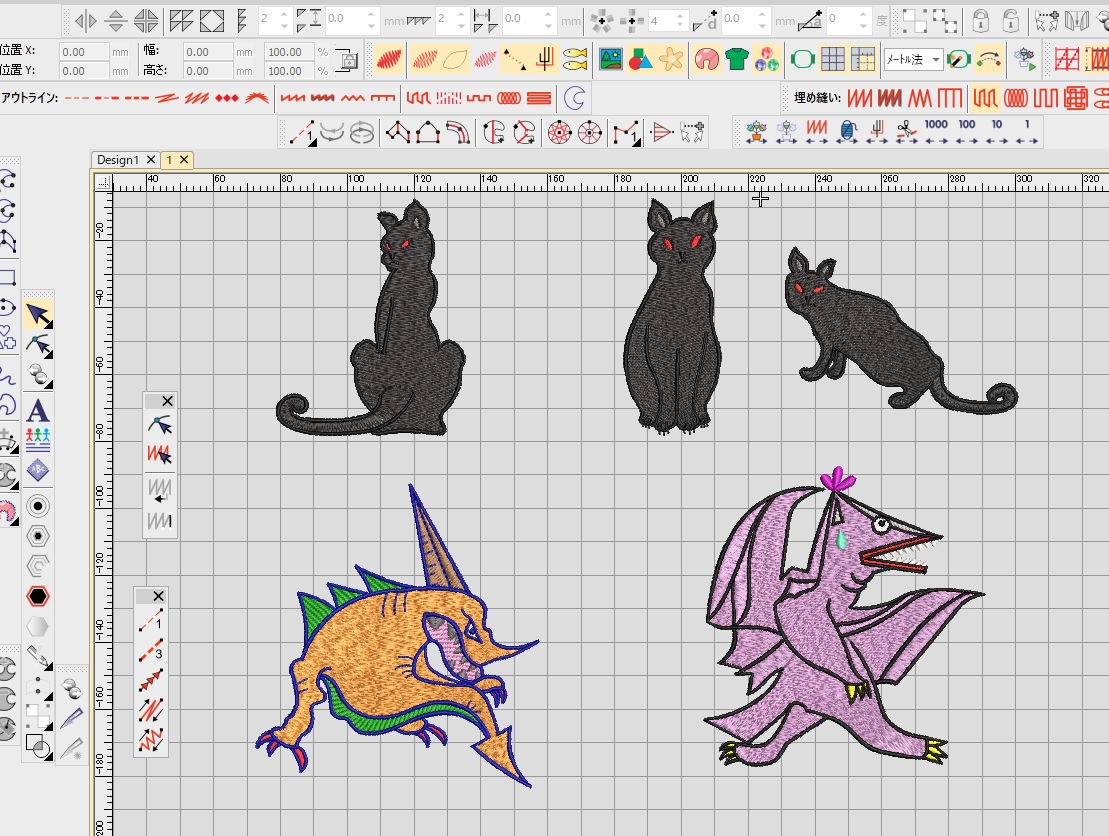Click the pentagon polygon shape tool
Viewport: 1109px width, 836px height.
[428, 132]
